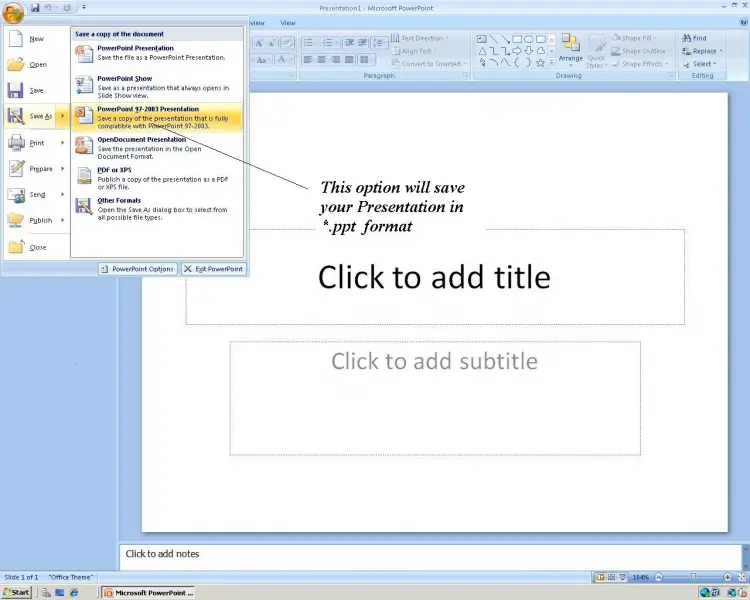
Task: Click the Justify alignment icon
Action: point(350,60)
